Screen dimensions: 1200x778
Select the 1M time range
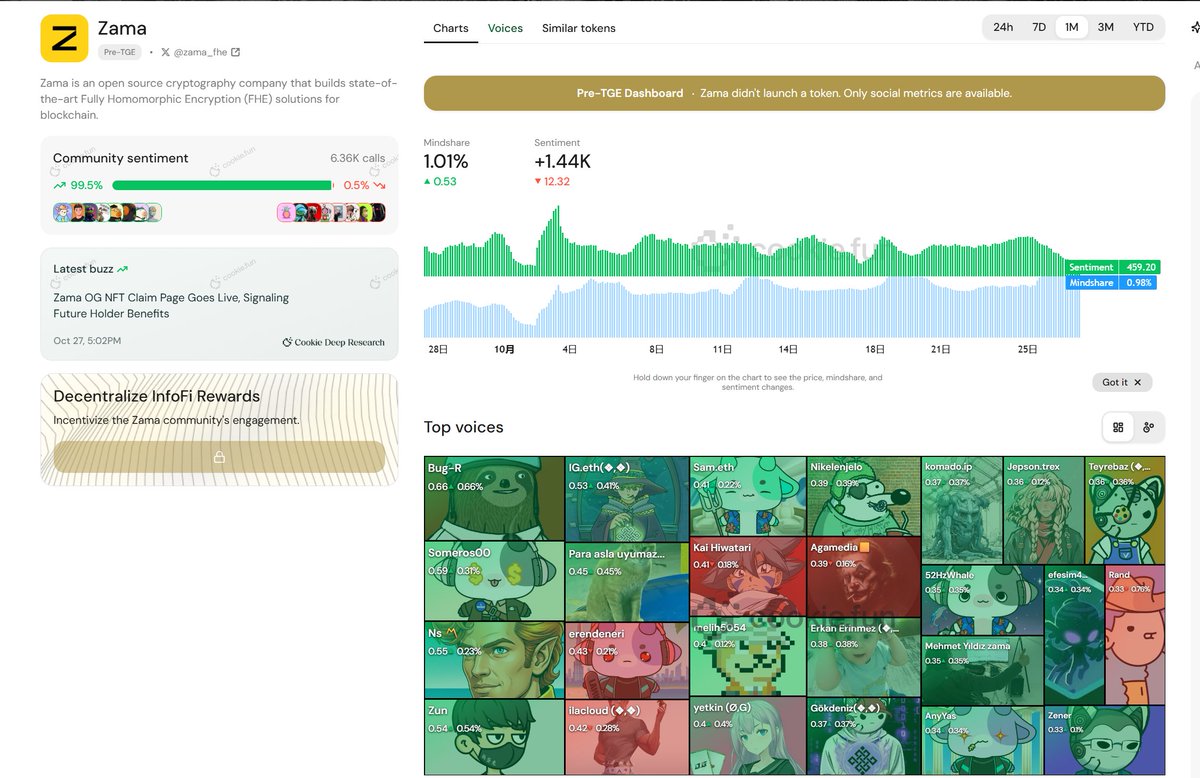tap(1071, 27)
